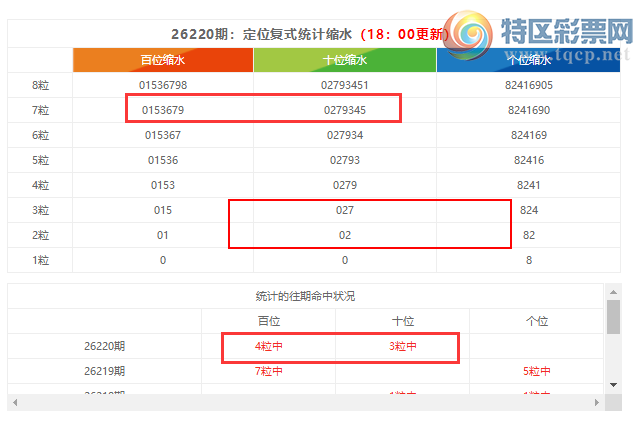This screenshot has height=437, width=643.
Task: Click the vertical scrollbar thumb
Action: pos(613,317)
